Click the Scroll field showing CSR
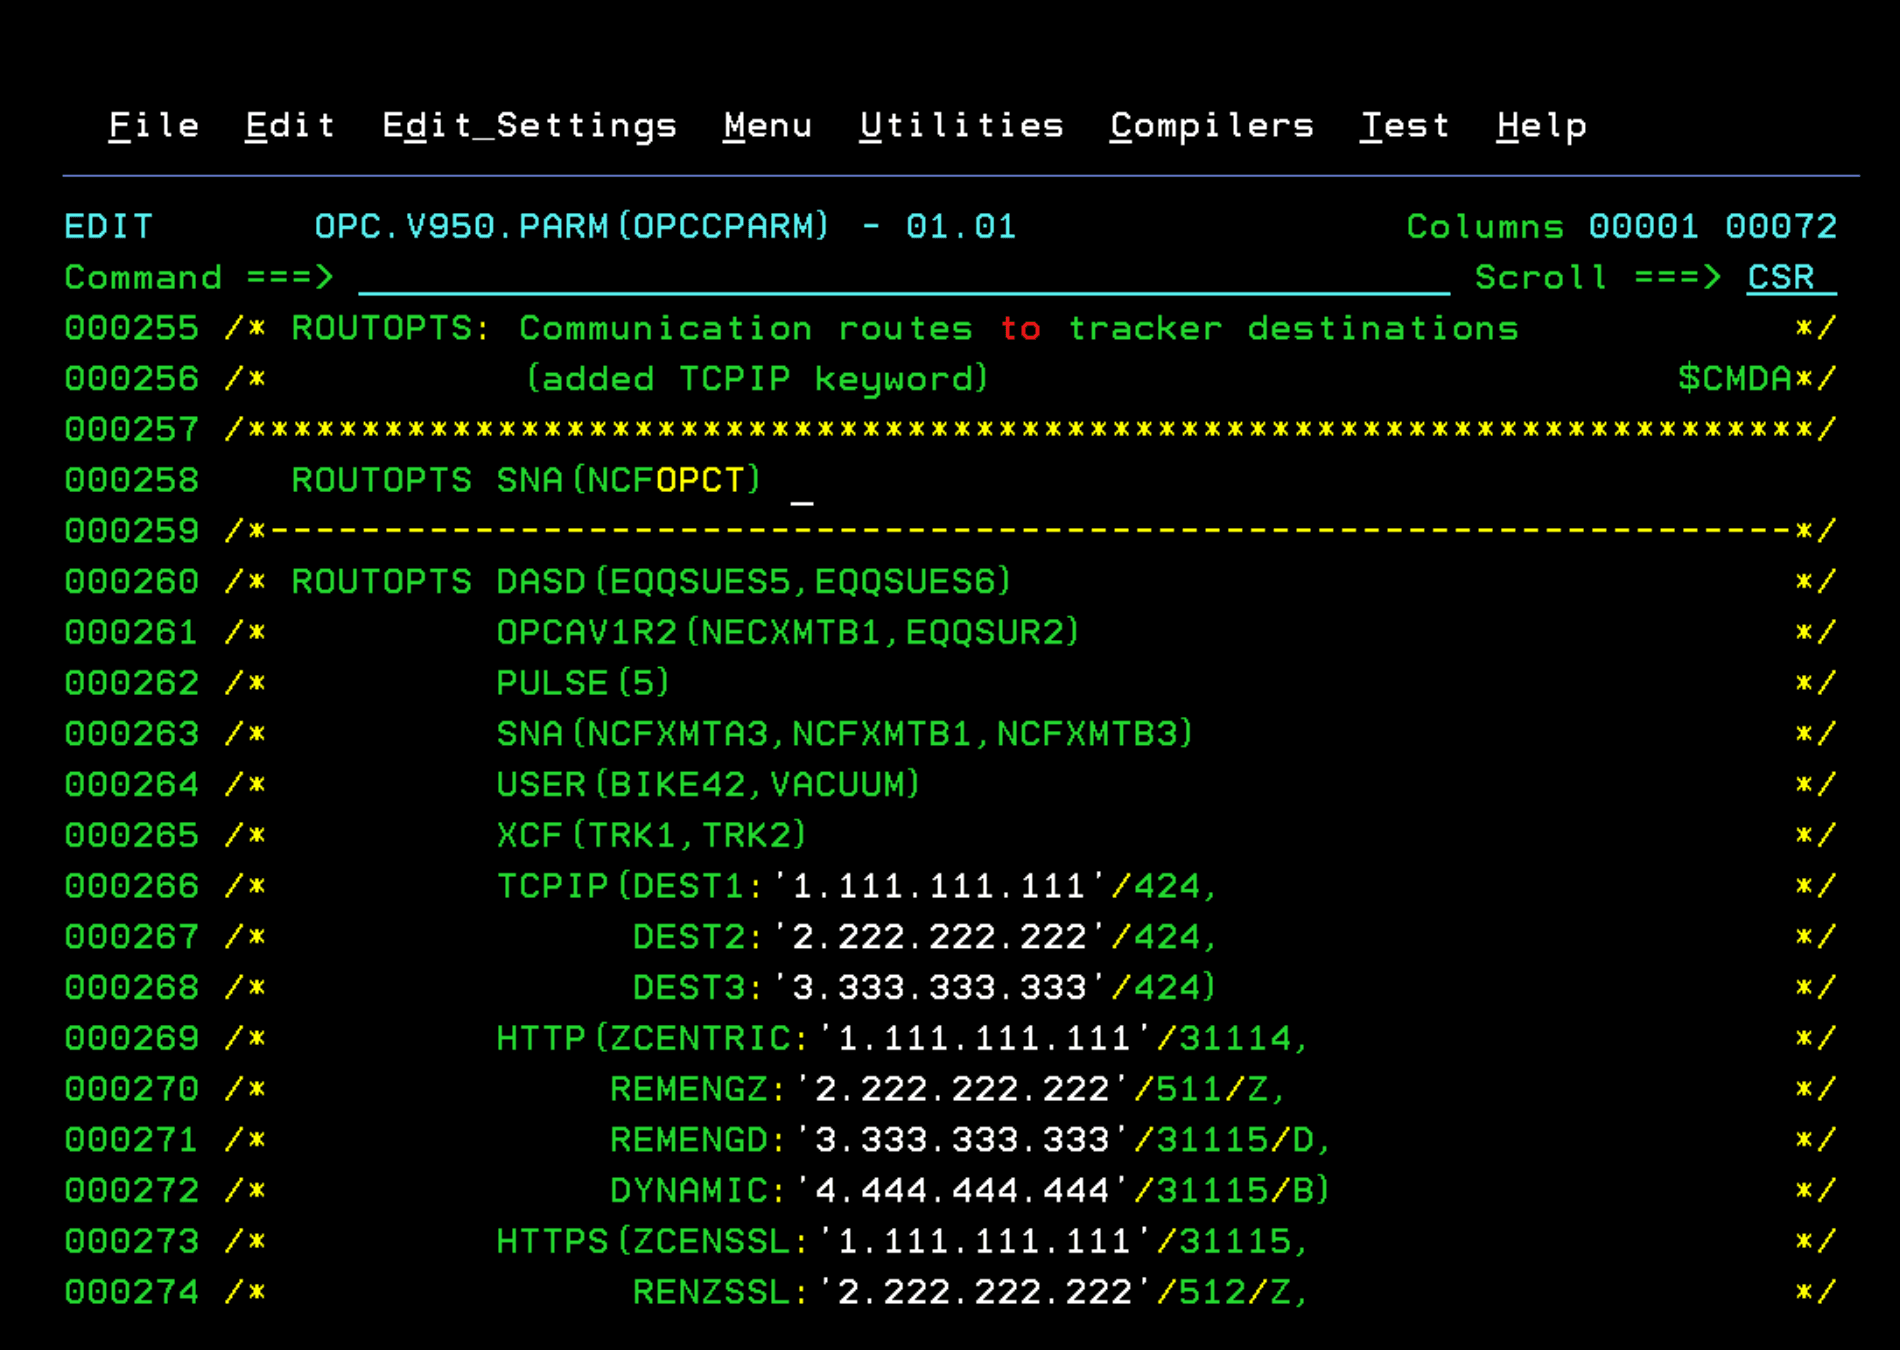 [x=1780, y=278]
